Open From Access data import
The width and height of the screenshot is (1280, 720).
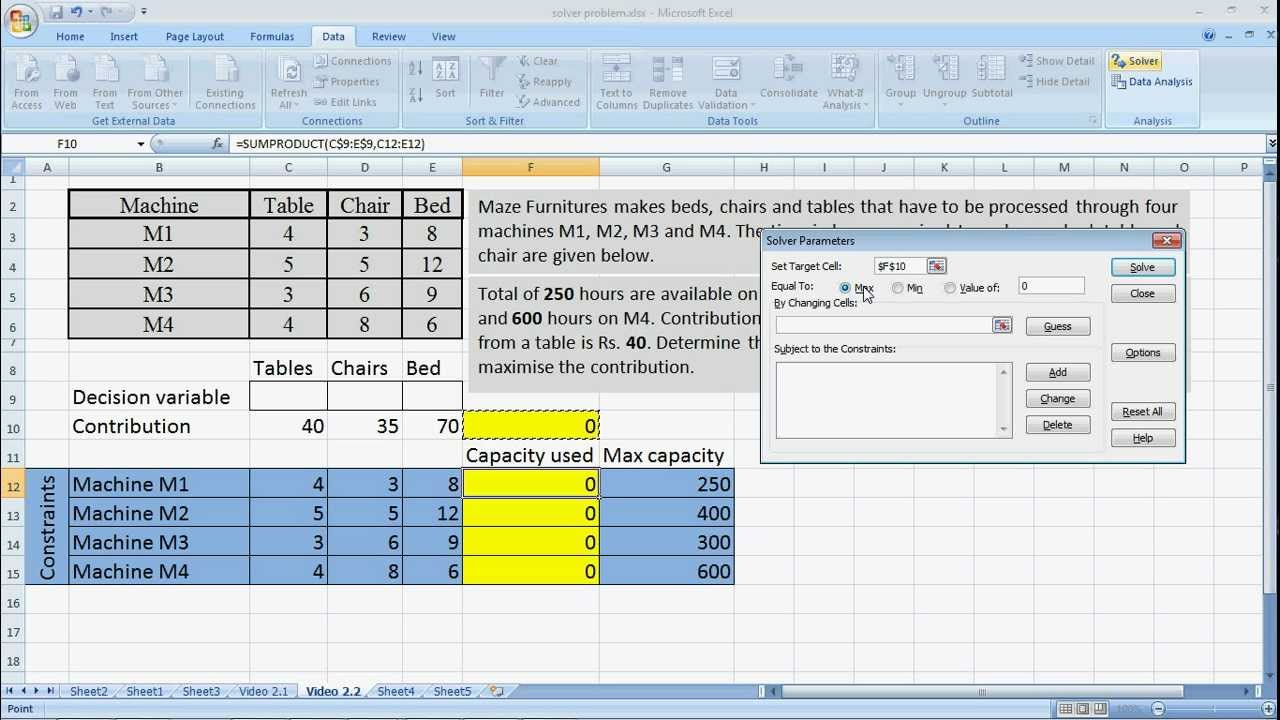[27, 80]
